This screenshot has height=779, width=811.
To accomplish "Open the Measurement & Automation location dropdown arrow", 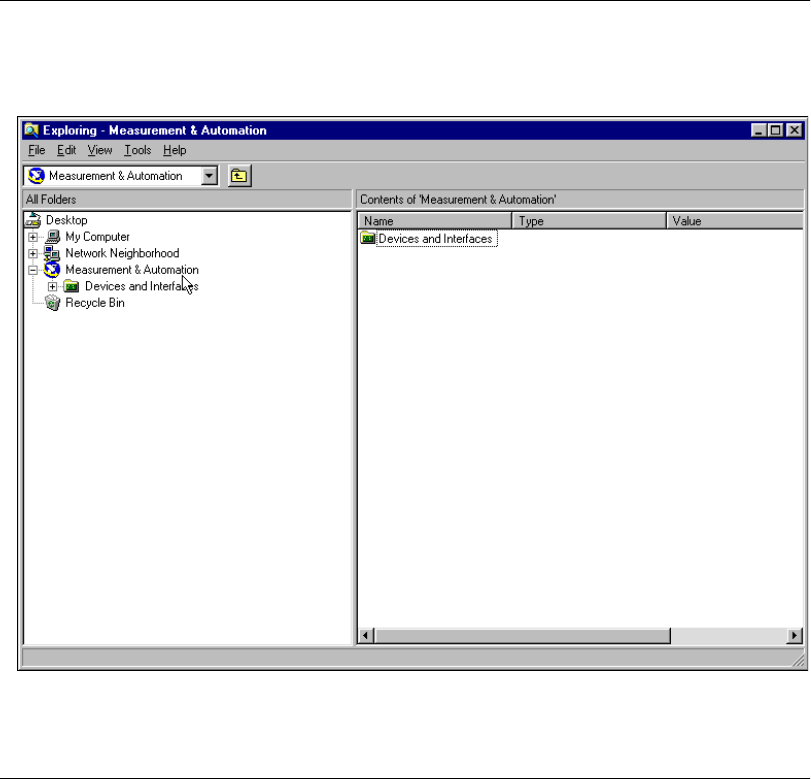I will (209, 176).
